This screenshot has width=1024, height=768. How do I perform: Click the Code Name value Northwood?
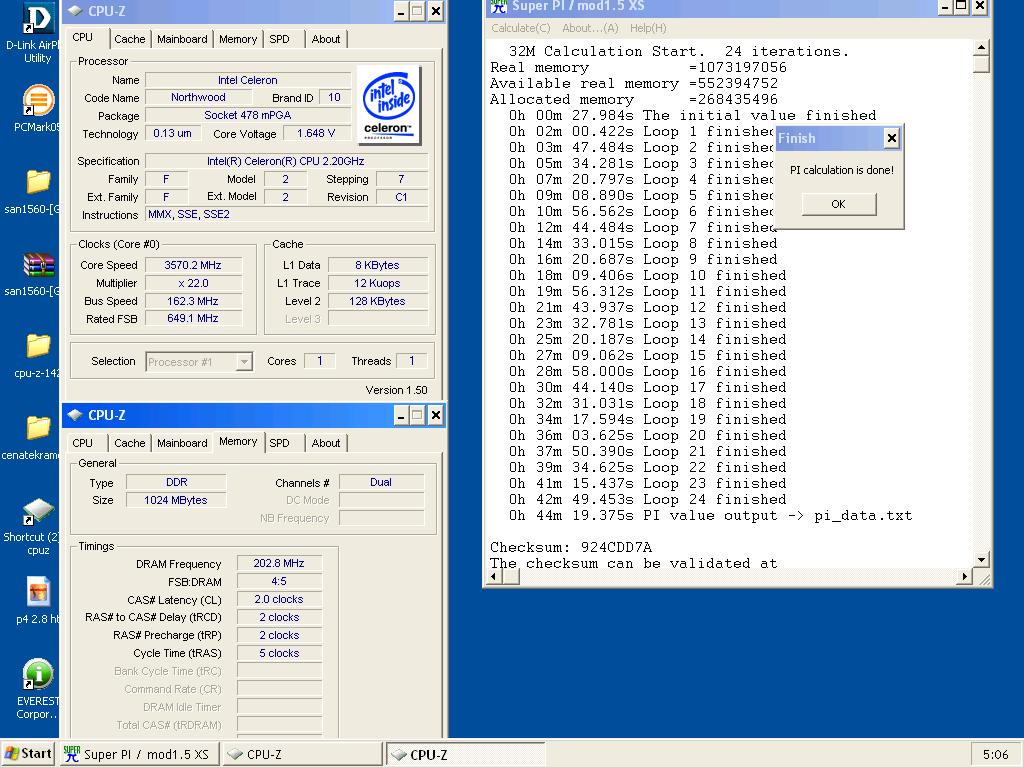pyautogui.click(x=198, y=97)
